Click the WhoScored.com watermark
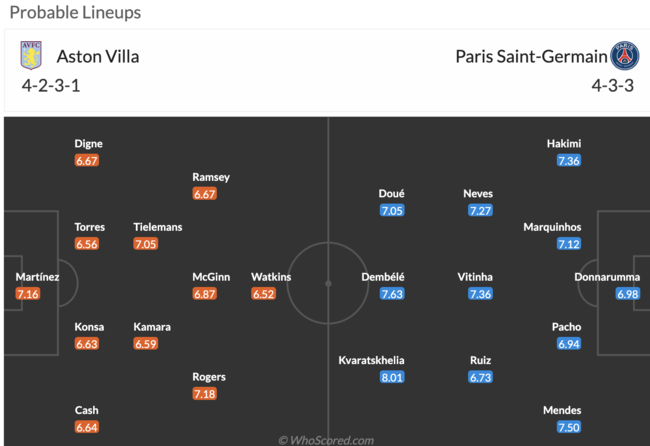Image resolution: width=650 pixels, height=446 pixels. pyautogui.click(x=326, y=440)
